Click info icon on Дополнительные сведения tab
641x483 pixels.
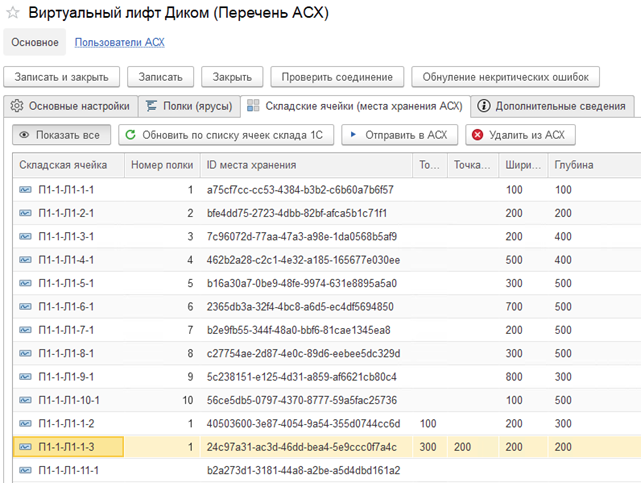coord(484,106)
